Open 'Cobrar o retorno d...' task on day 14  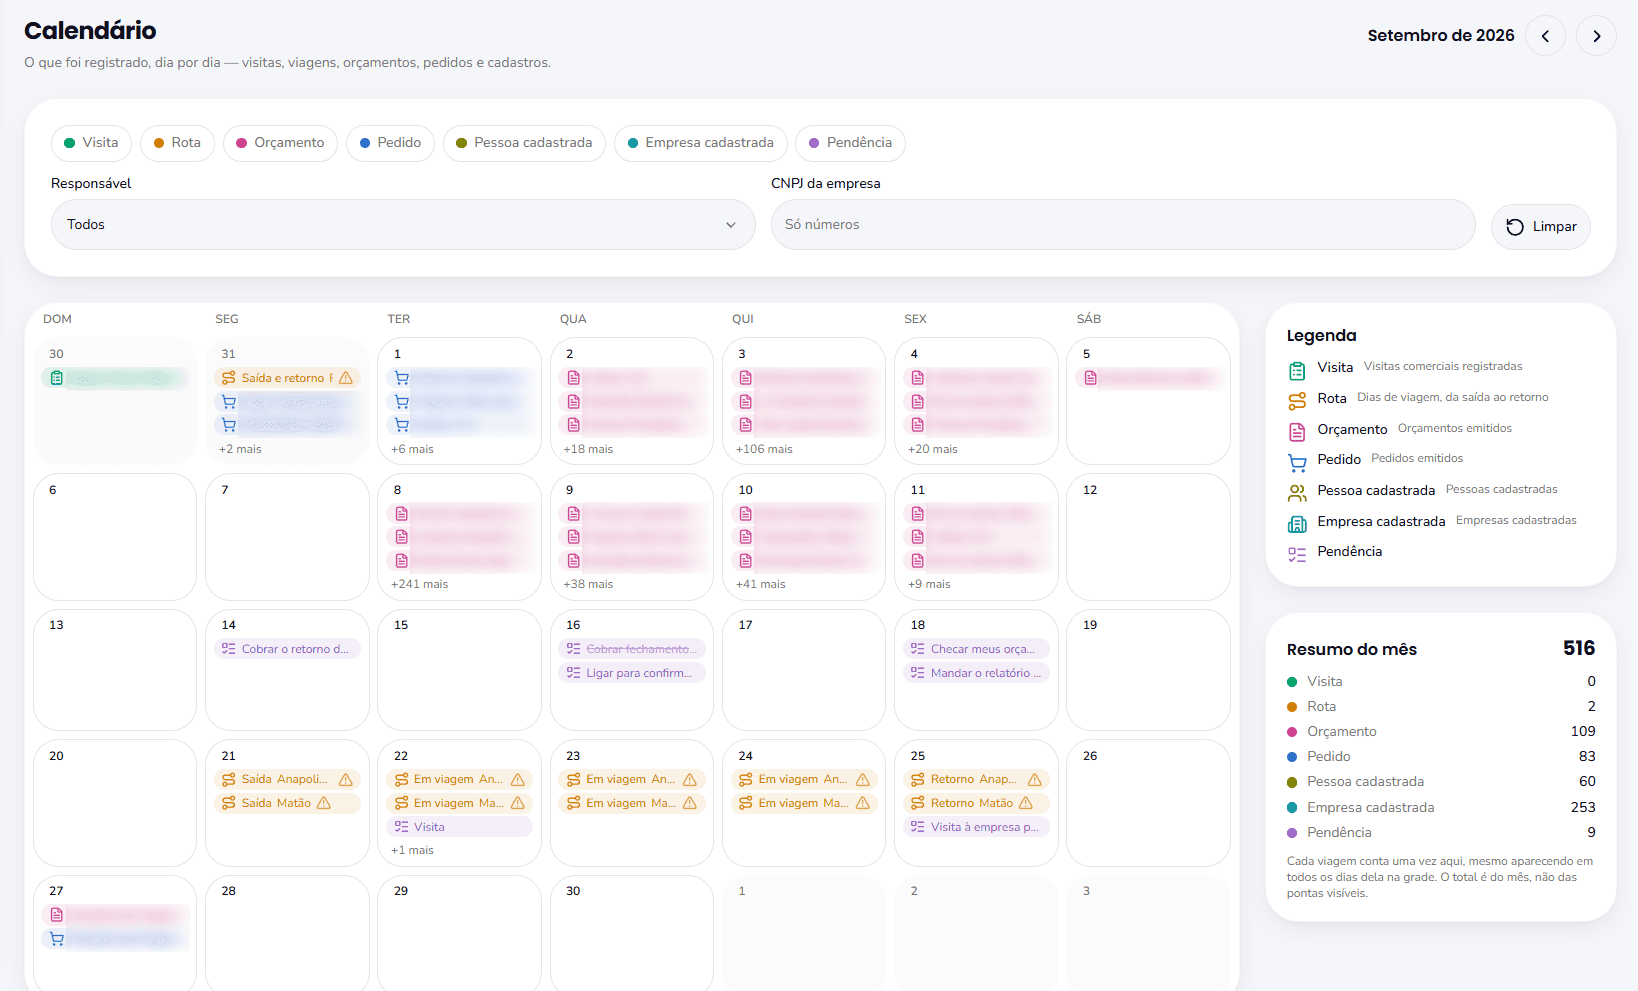[x=287, y=649]
